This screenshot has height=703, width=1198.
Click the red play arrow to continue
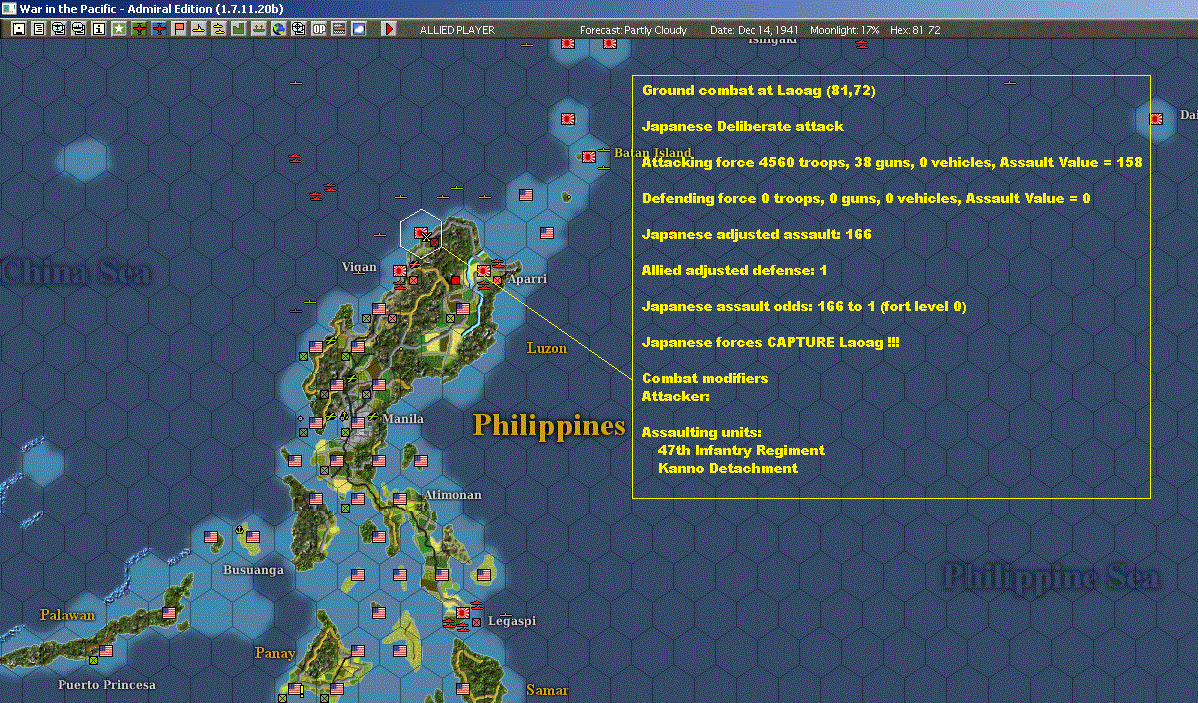coord(389,29)
